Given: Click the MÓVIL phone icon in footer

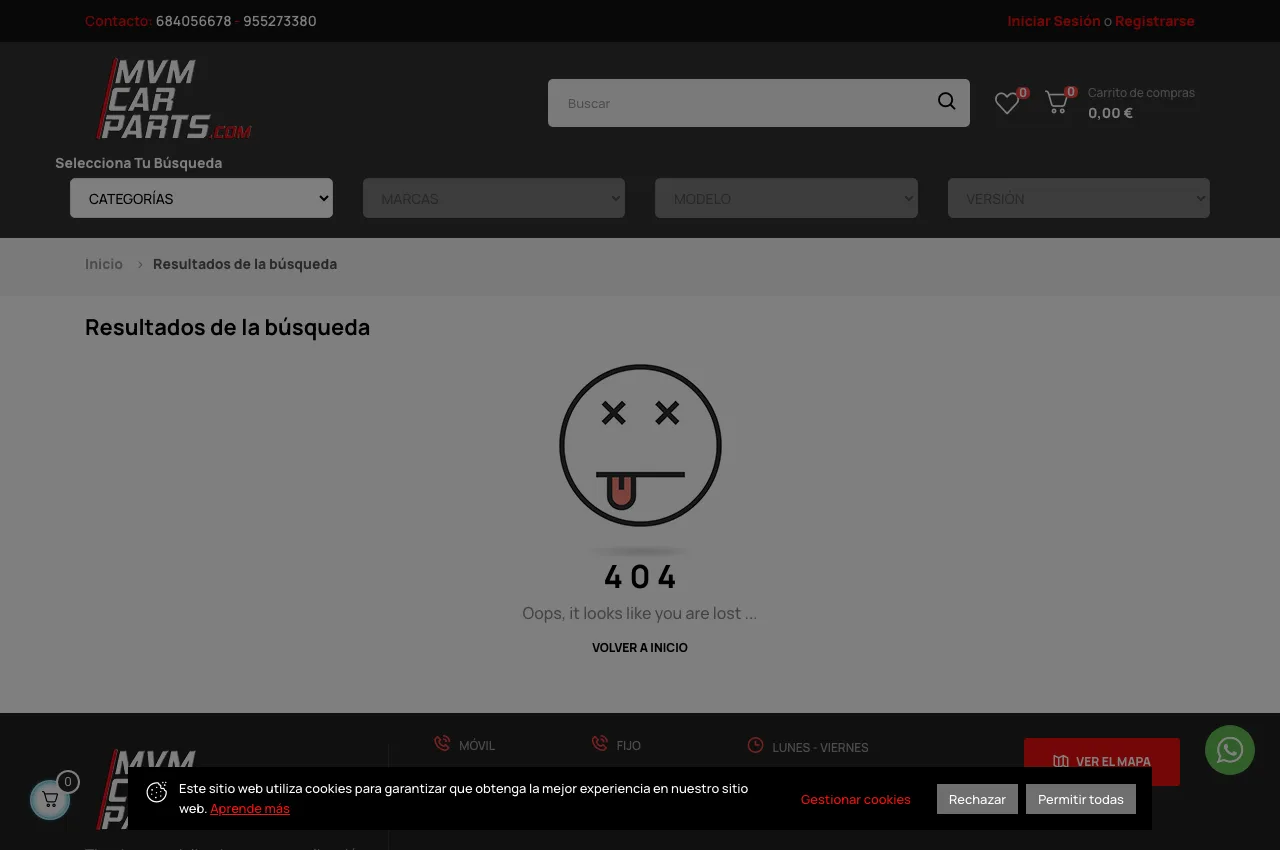Looking at the screenshot, I should (x=442, y=743).
